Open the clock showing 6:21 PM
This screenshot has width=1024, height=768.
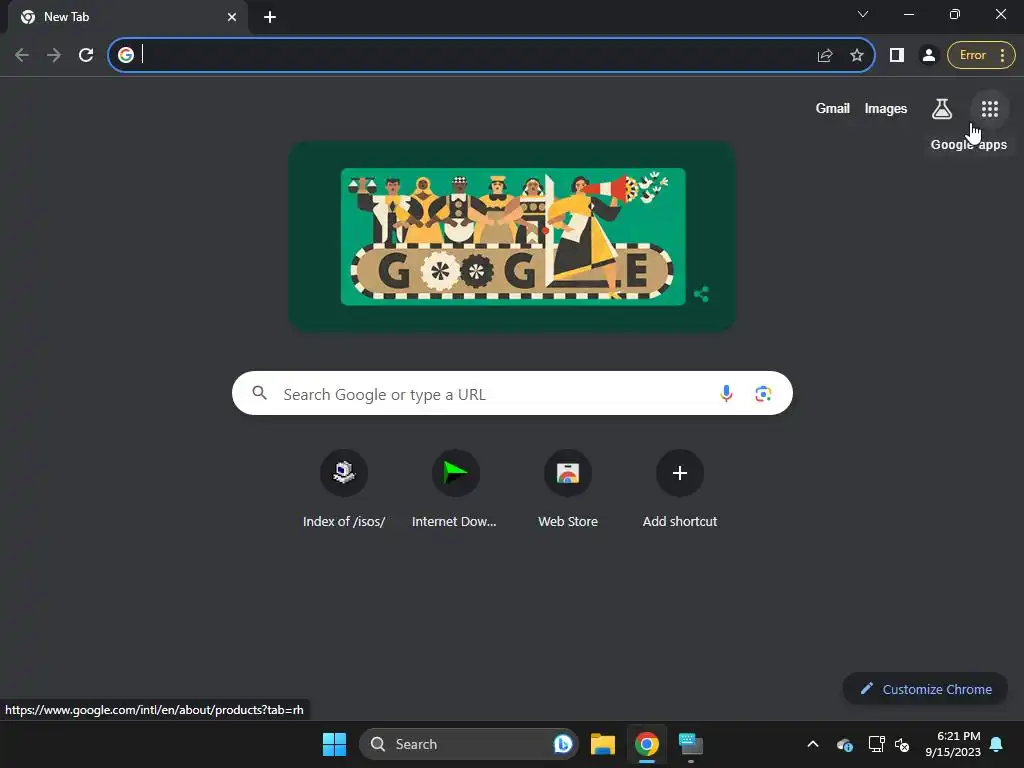(x=953, y=744)
